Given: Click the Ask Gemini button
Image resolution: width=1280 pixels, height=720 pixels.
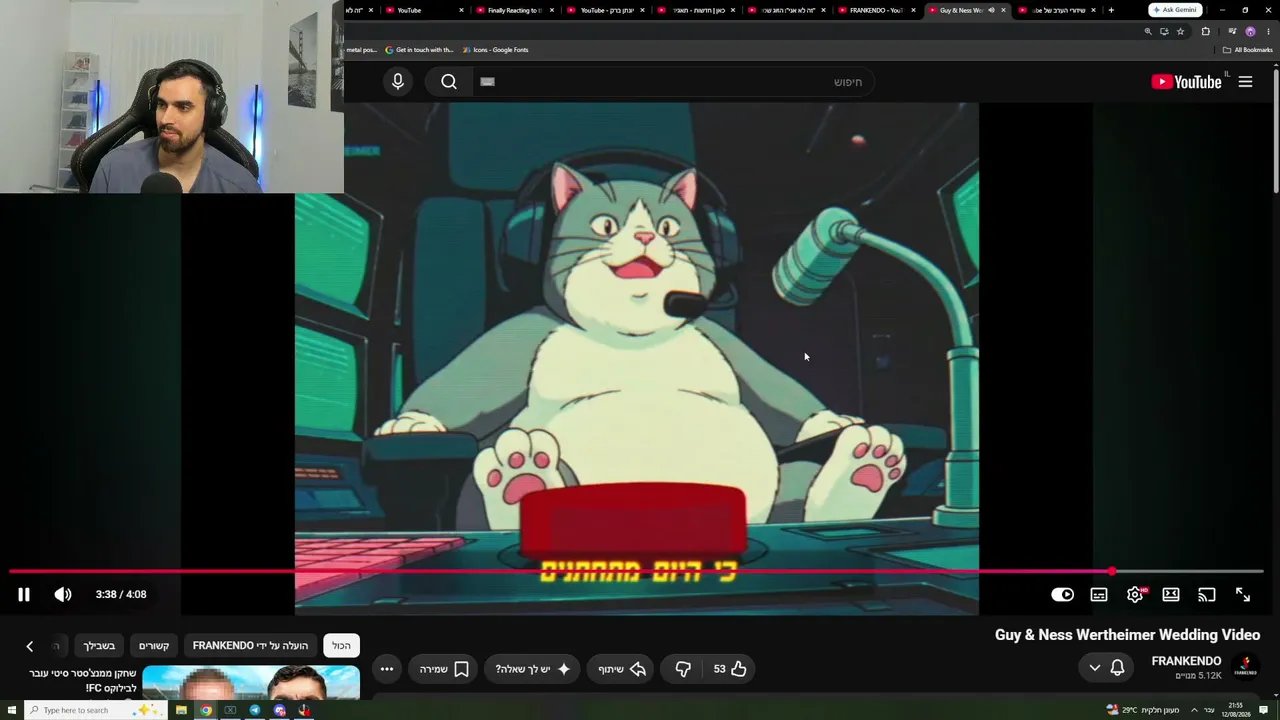Looking at the screenshot, I should click(1174, 10).
